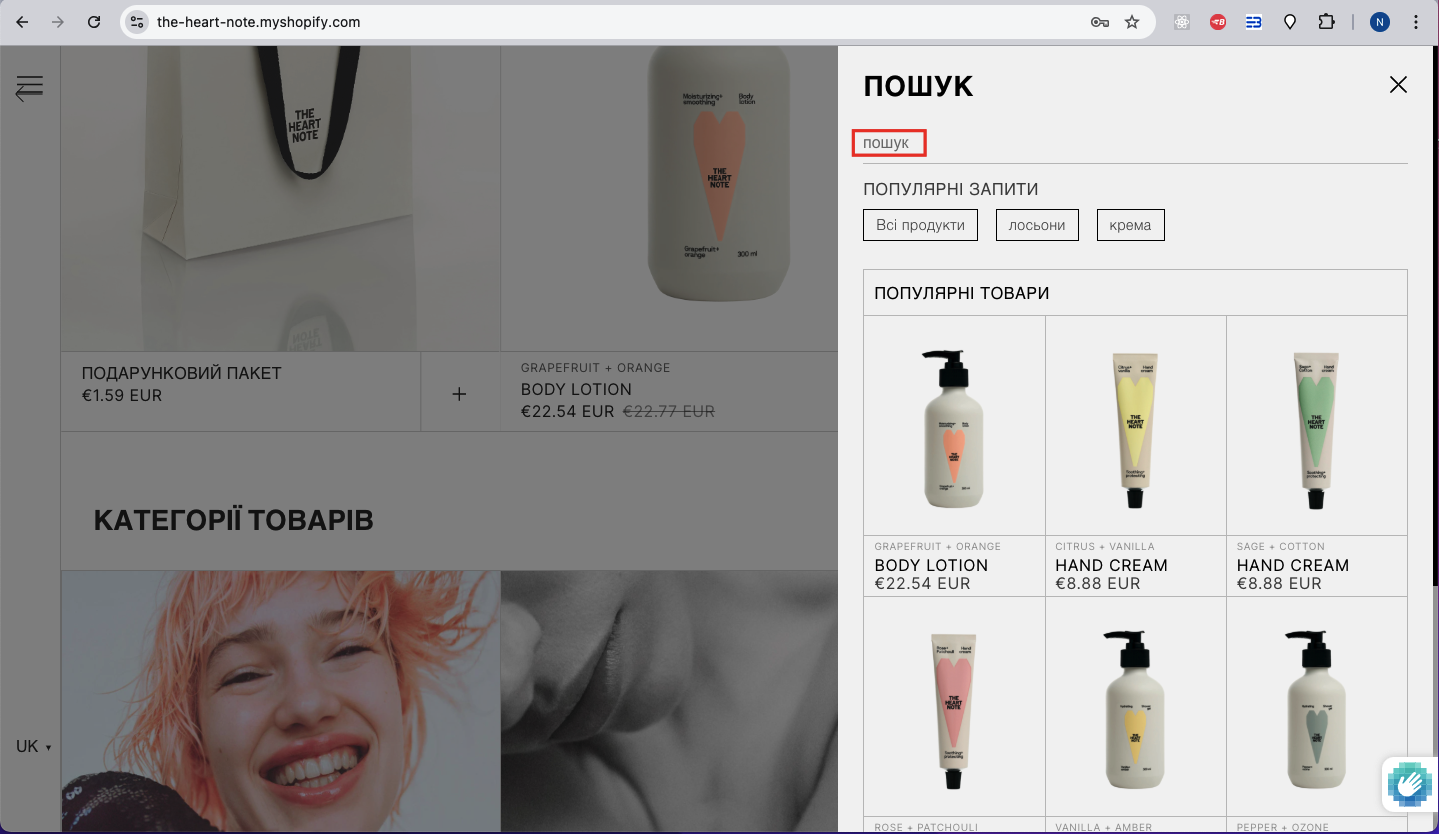Focus the address bar URL
The image size is (1439, 834).
259,22
